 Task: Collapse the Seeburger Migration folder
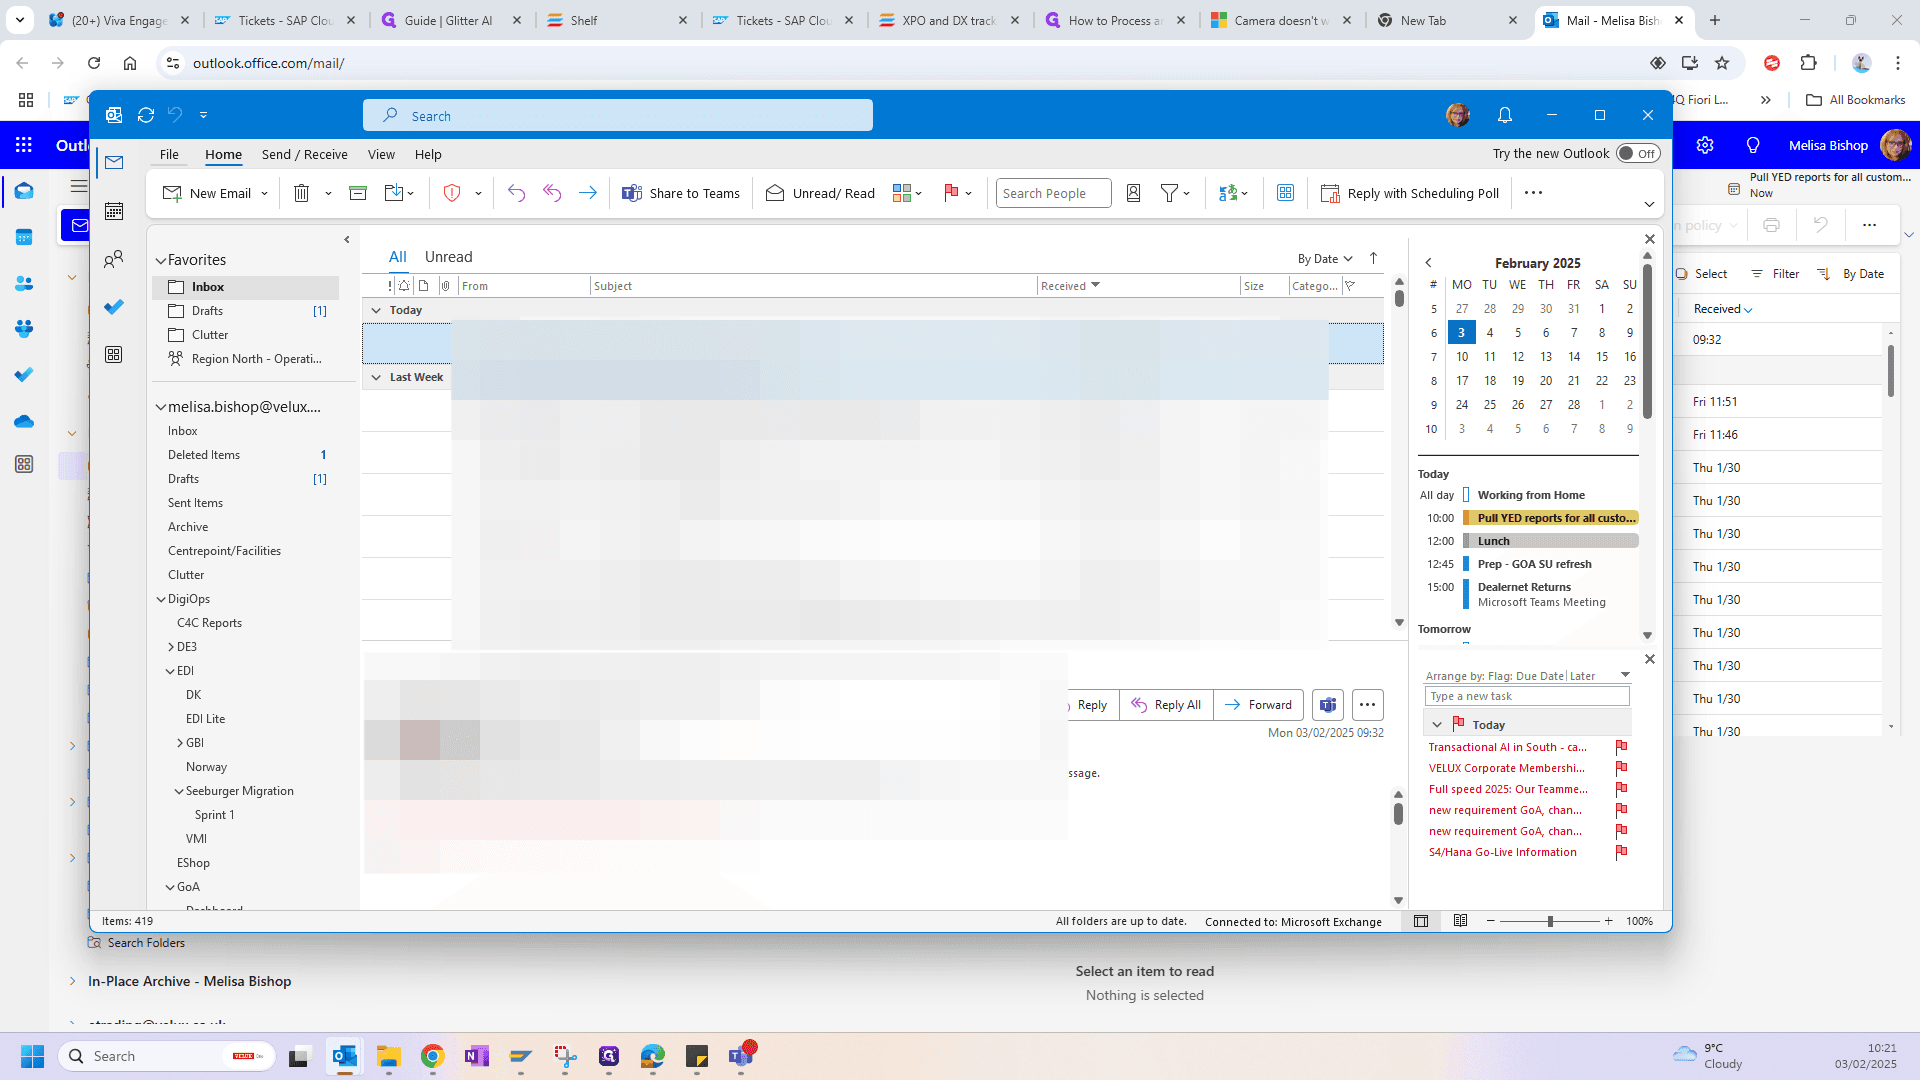179,791
